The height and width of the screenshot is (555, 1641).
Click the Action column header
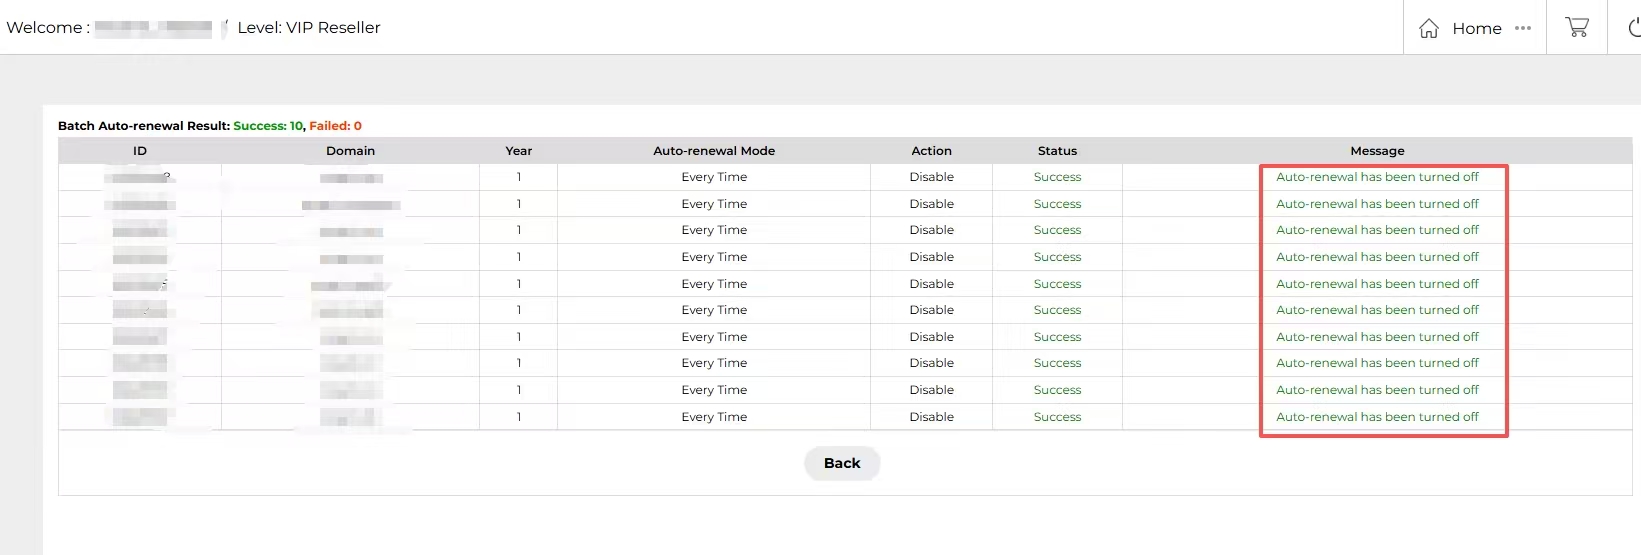[931, 151]
